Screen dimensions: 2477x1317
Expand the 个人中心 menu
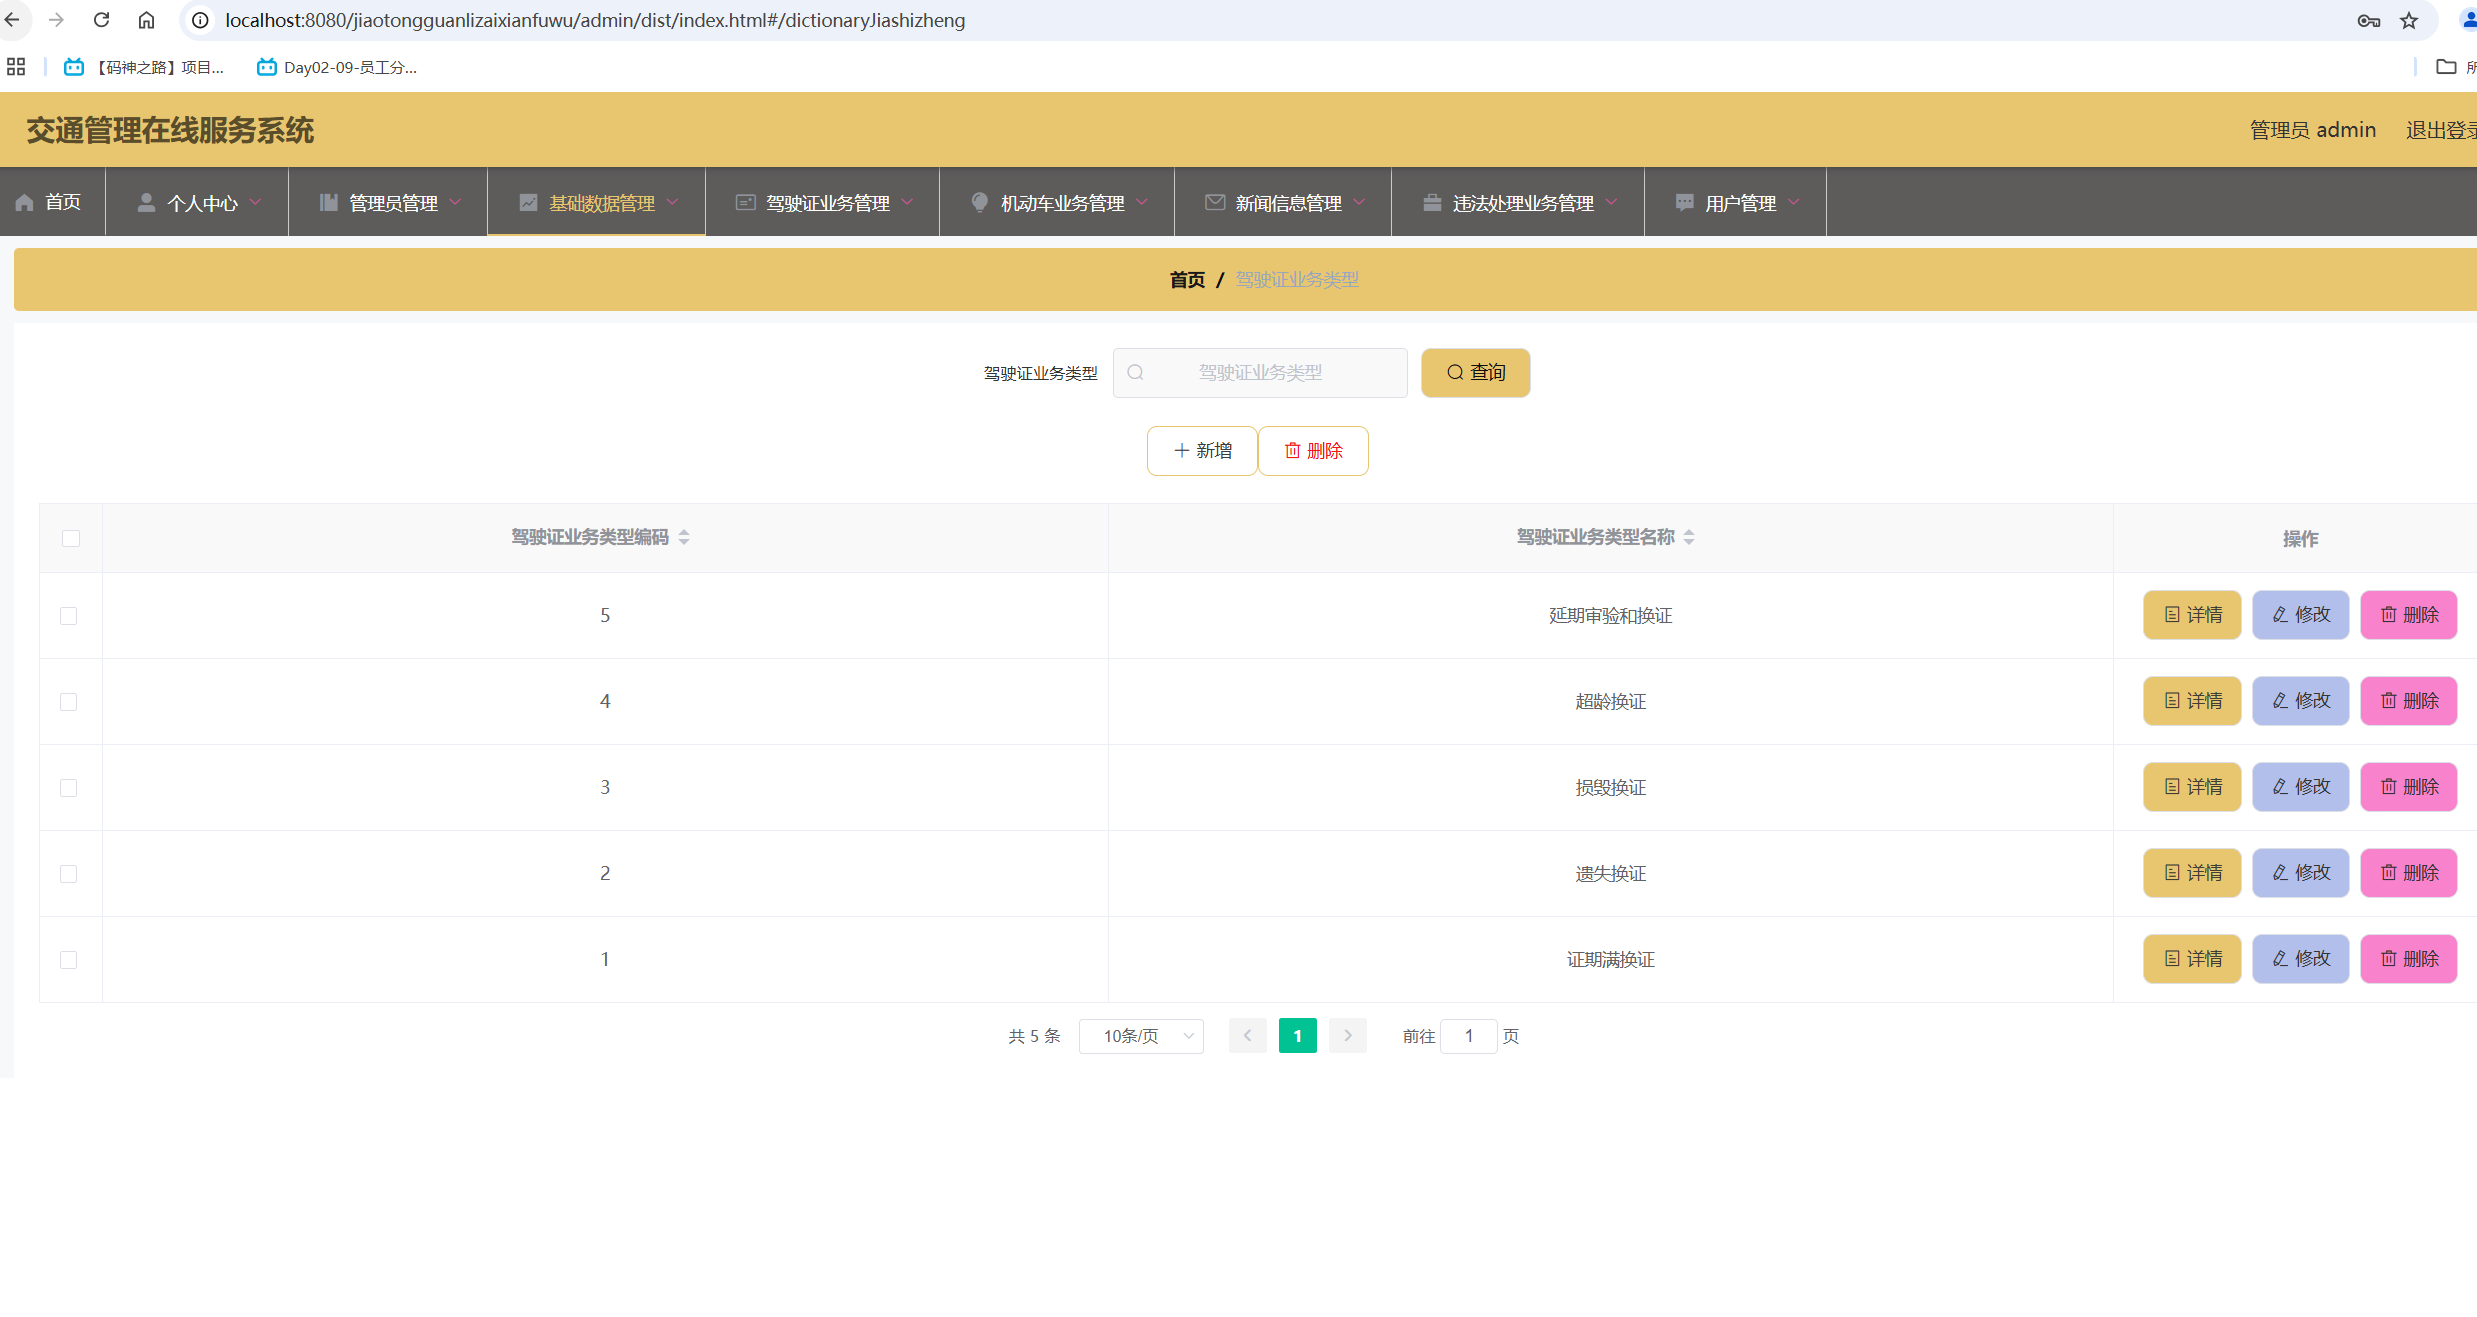(200, 203)
